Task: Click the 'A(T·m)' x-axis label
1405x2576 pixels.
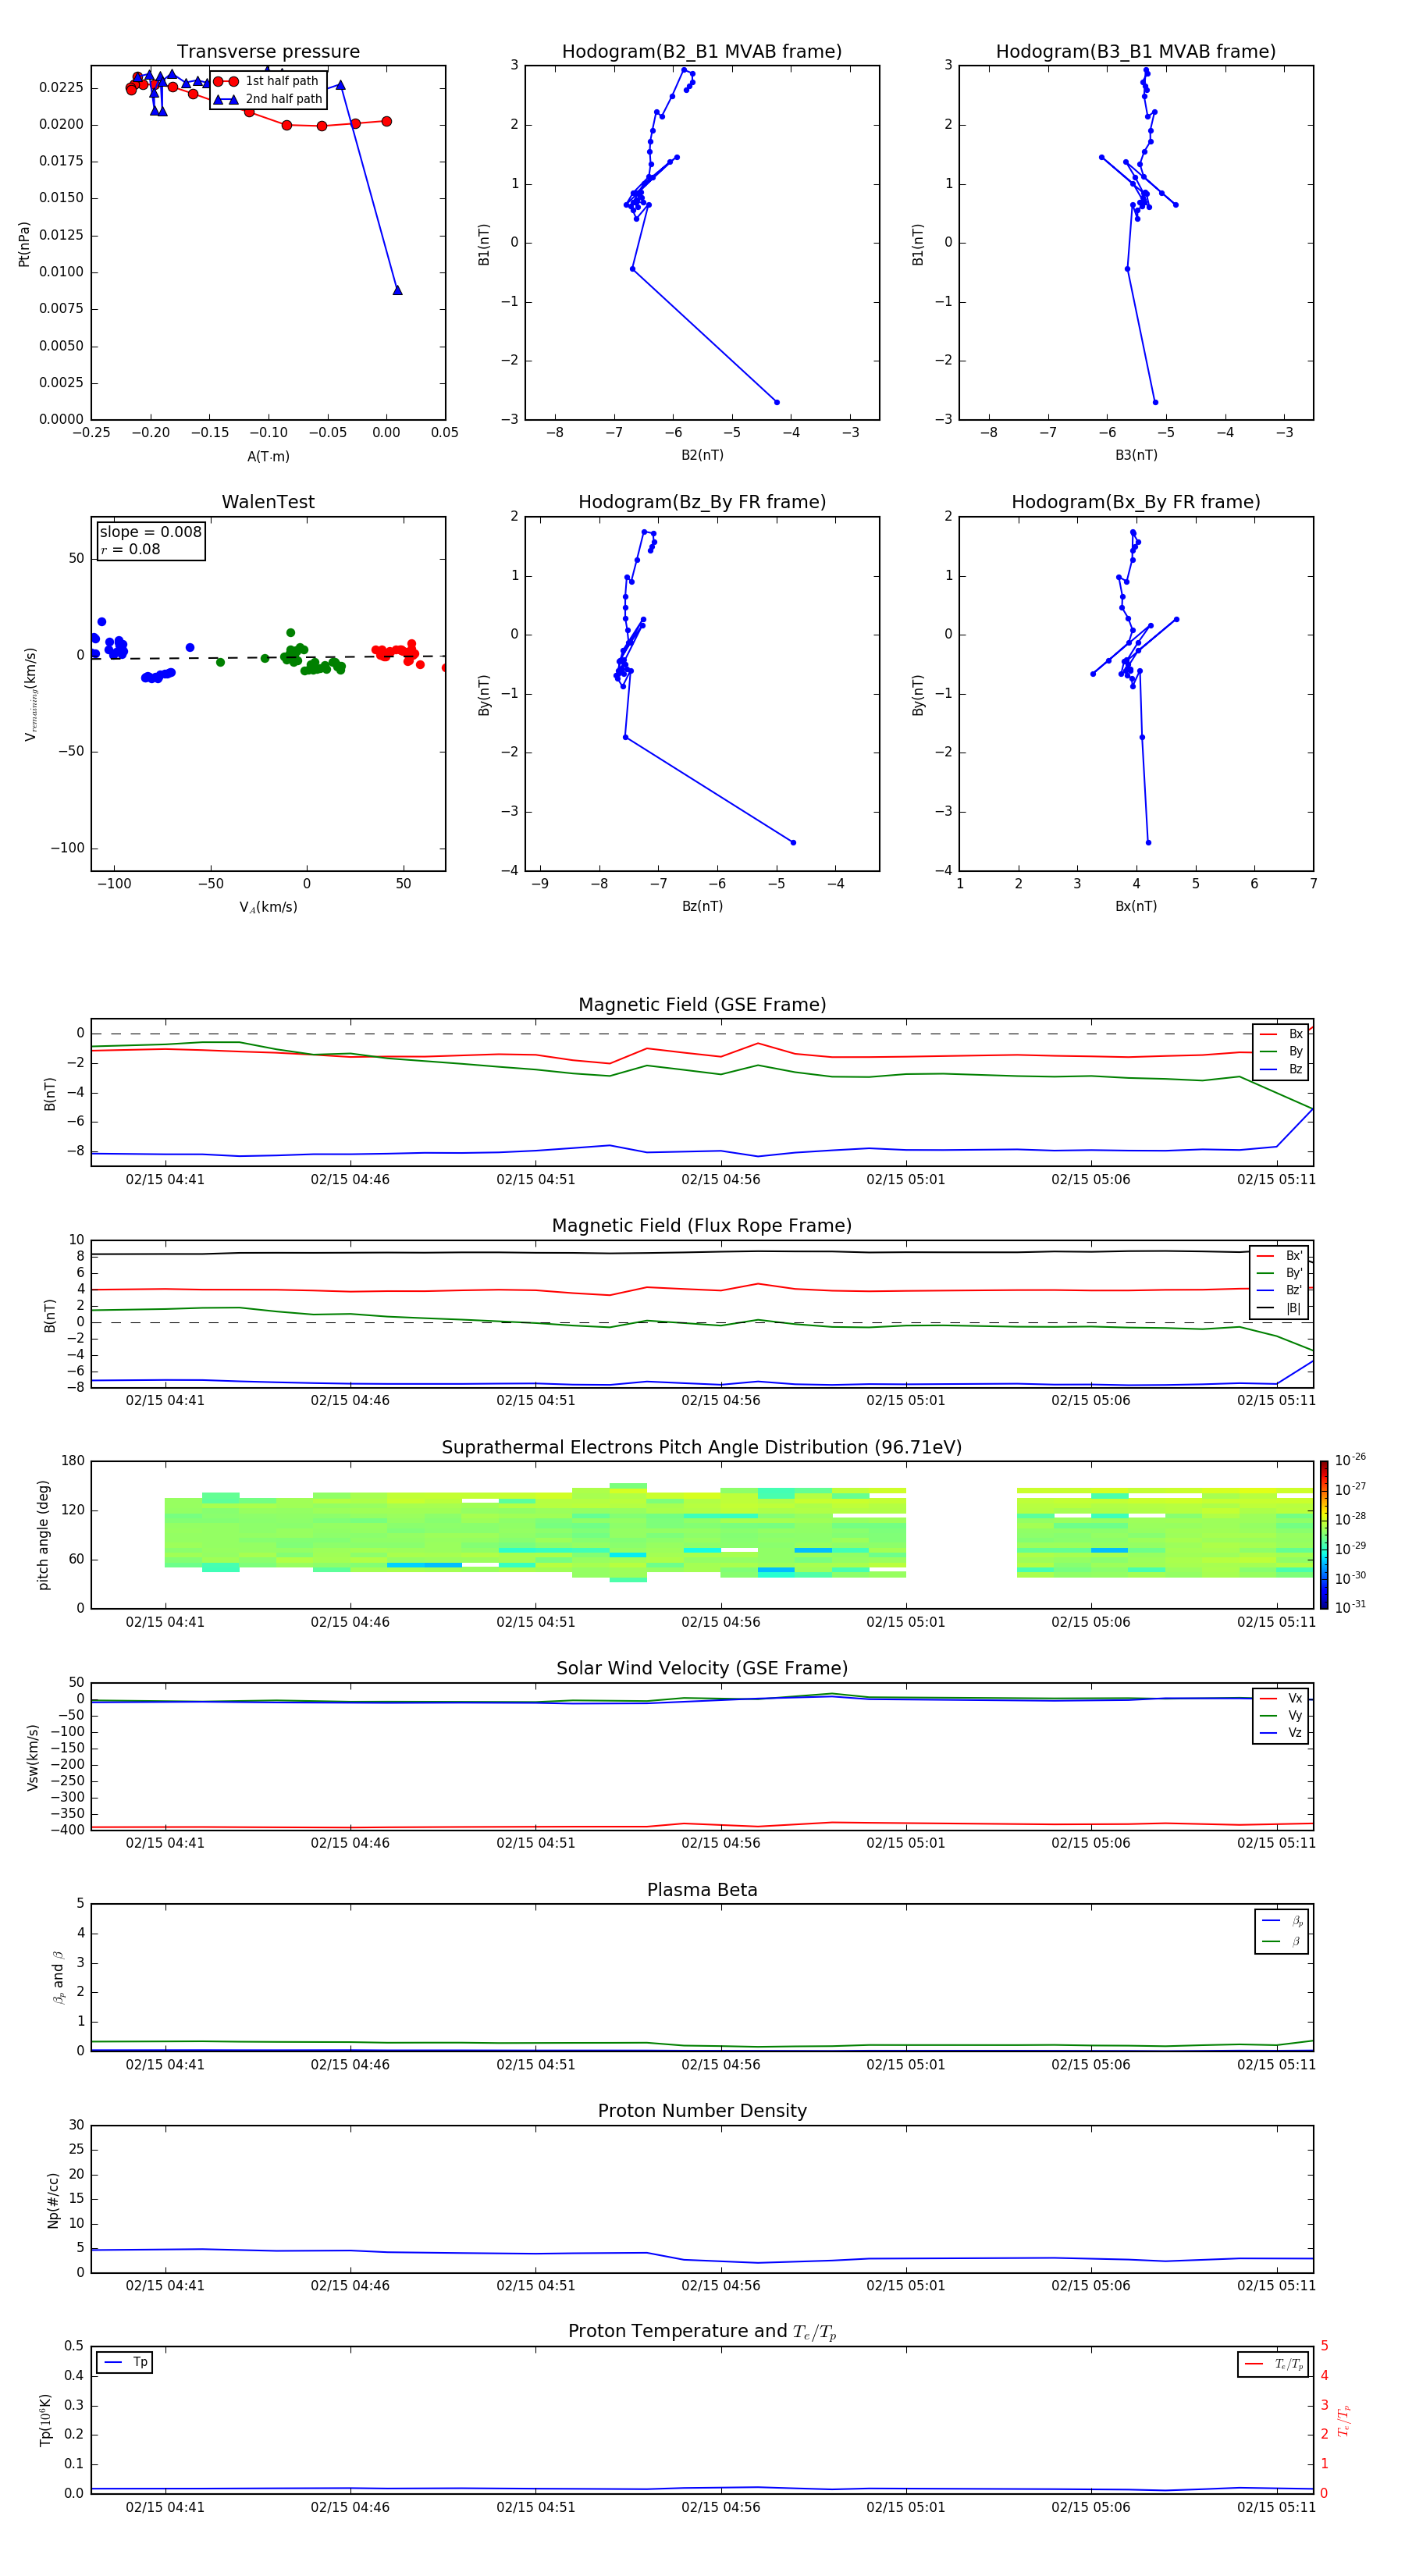Action: pyautogui.click(x=268, y=457)
